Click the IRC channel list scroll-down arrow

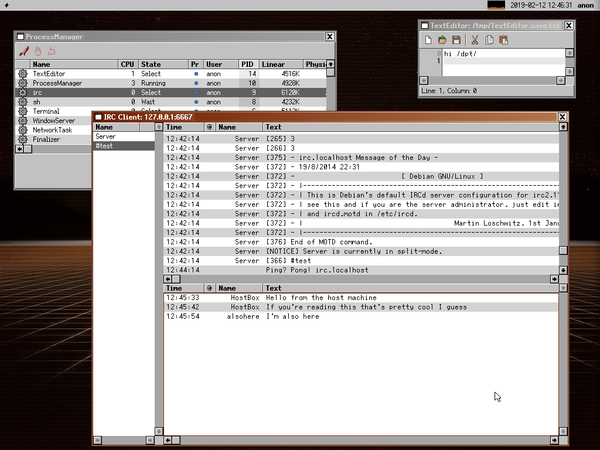[158, 431]
